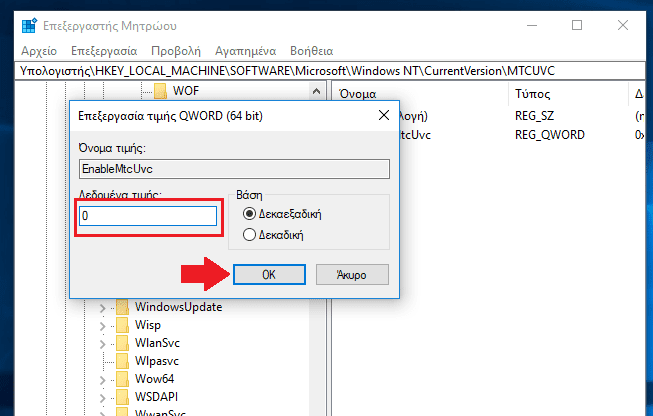653x416 pixels.
Task: Select the REG_QWORD type cell
Action: pos(550,135)
